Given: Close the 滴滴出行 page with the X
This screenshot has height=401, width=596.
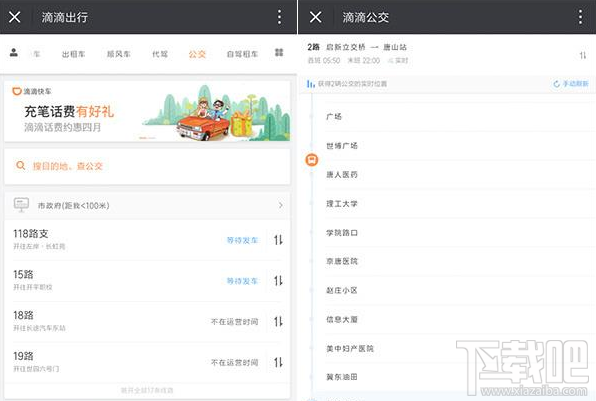Looking at the screenshot, I should coord(14,17).
